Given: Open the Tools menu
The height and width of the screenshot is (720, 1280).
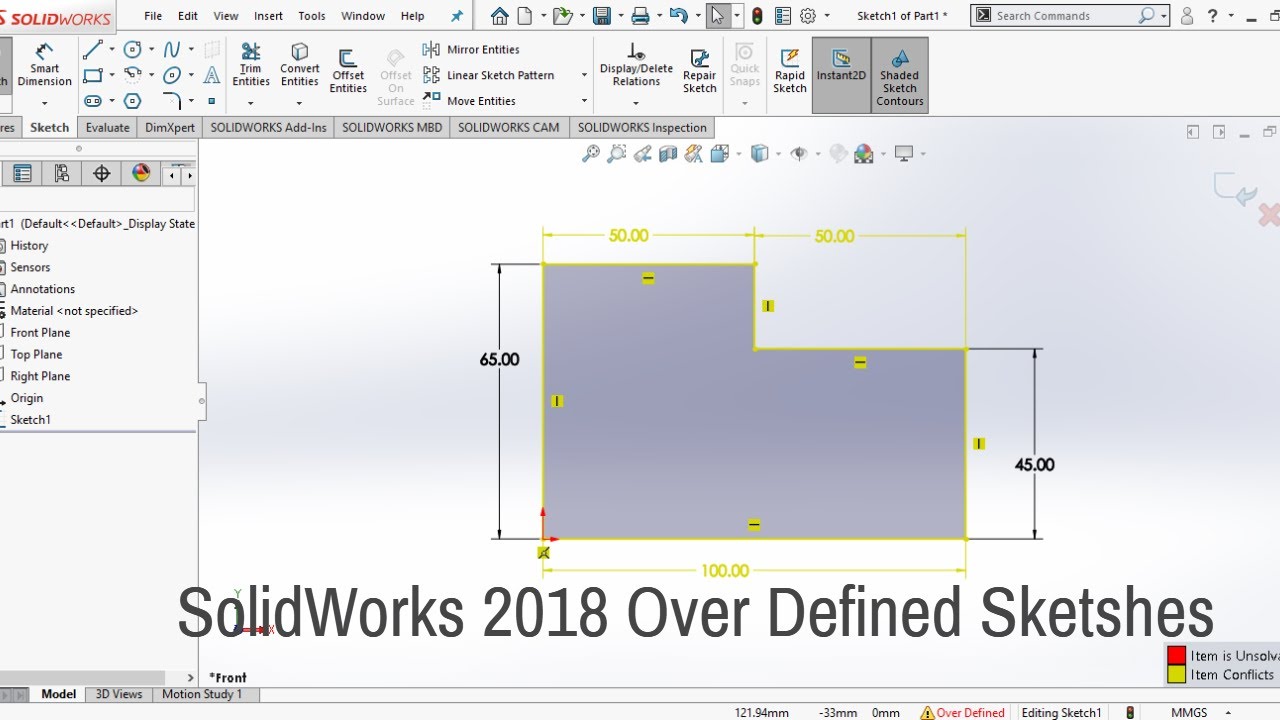Looking at the screenshot, I should point(312,16).
